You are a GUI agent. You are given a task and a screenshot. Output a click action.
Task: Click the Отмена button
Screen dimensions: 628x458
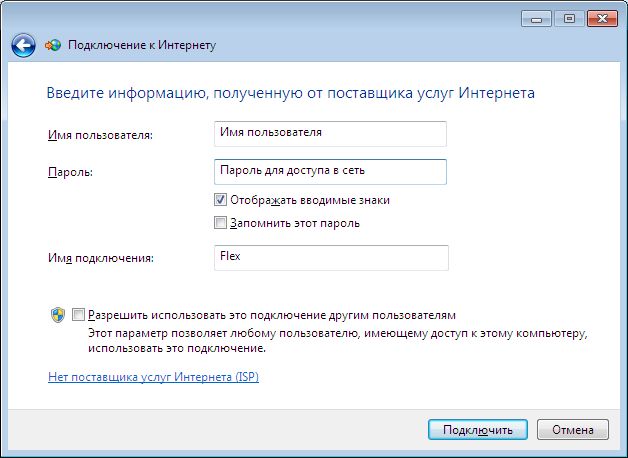[573, 430]
